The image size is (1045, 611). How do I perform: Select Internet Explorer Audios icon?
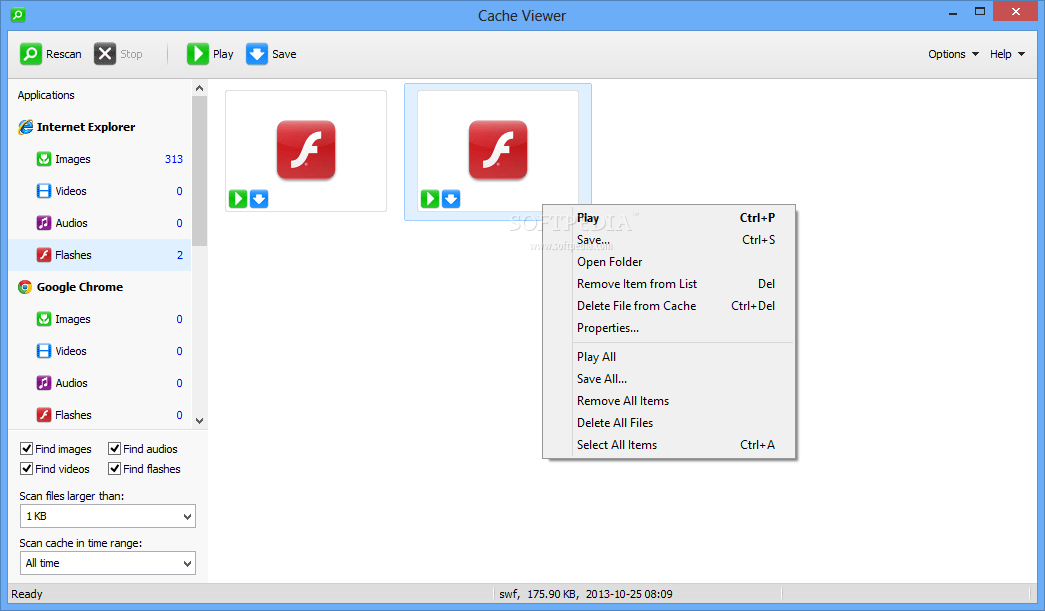(44, 223)
